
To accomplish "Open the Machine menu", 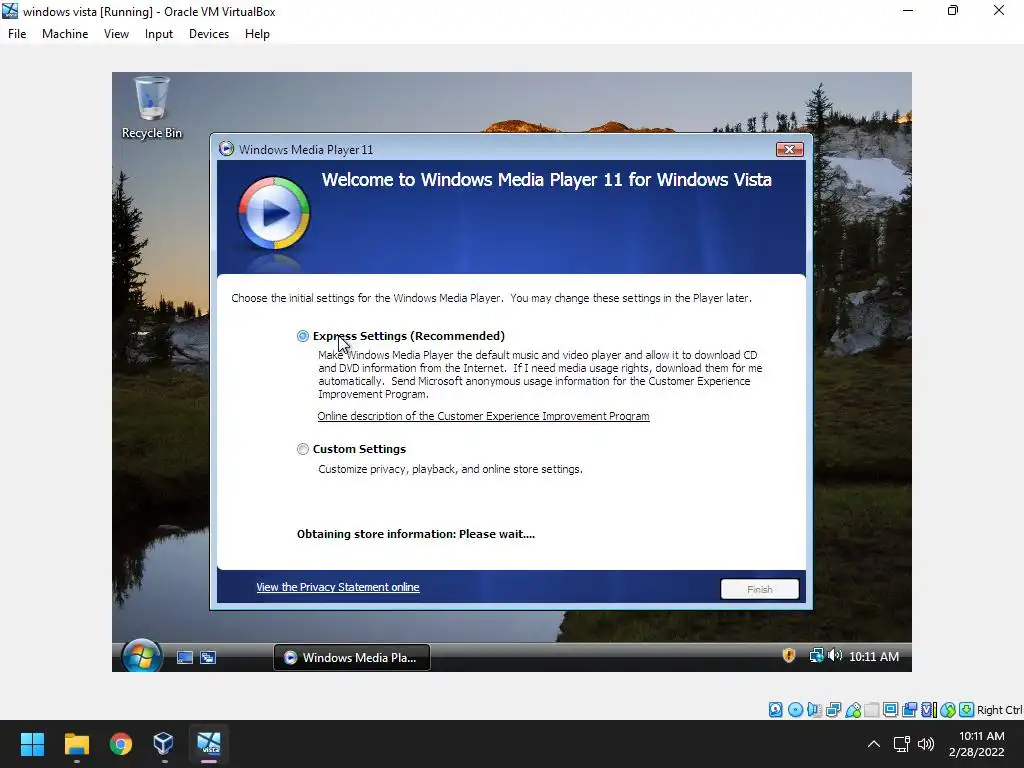I will tap(65, 34).
